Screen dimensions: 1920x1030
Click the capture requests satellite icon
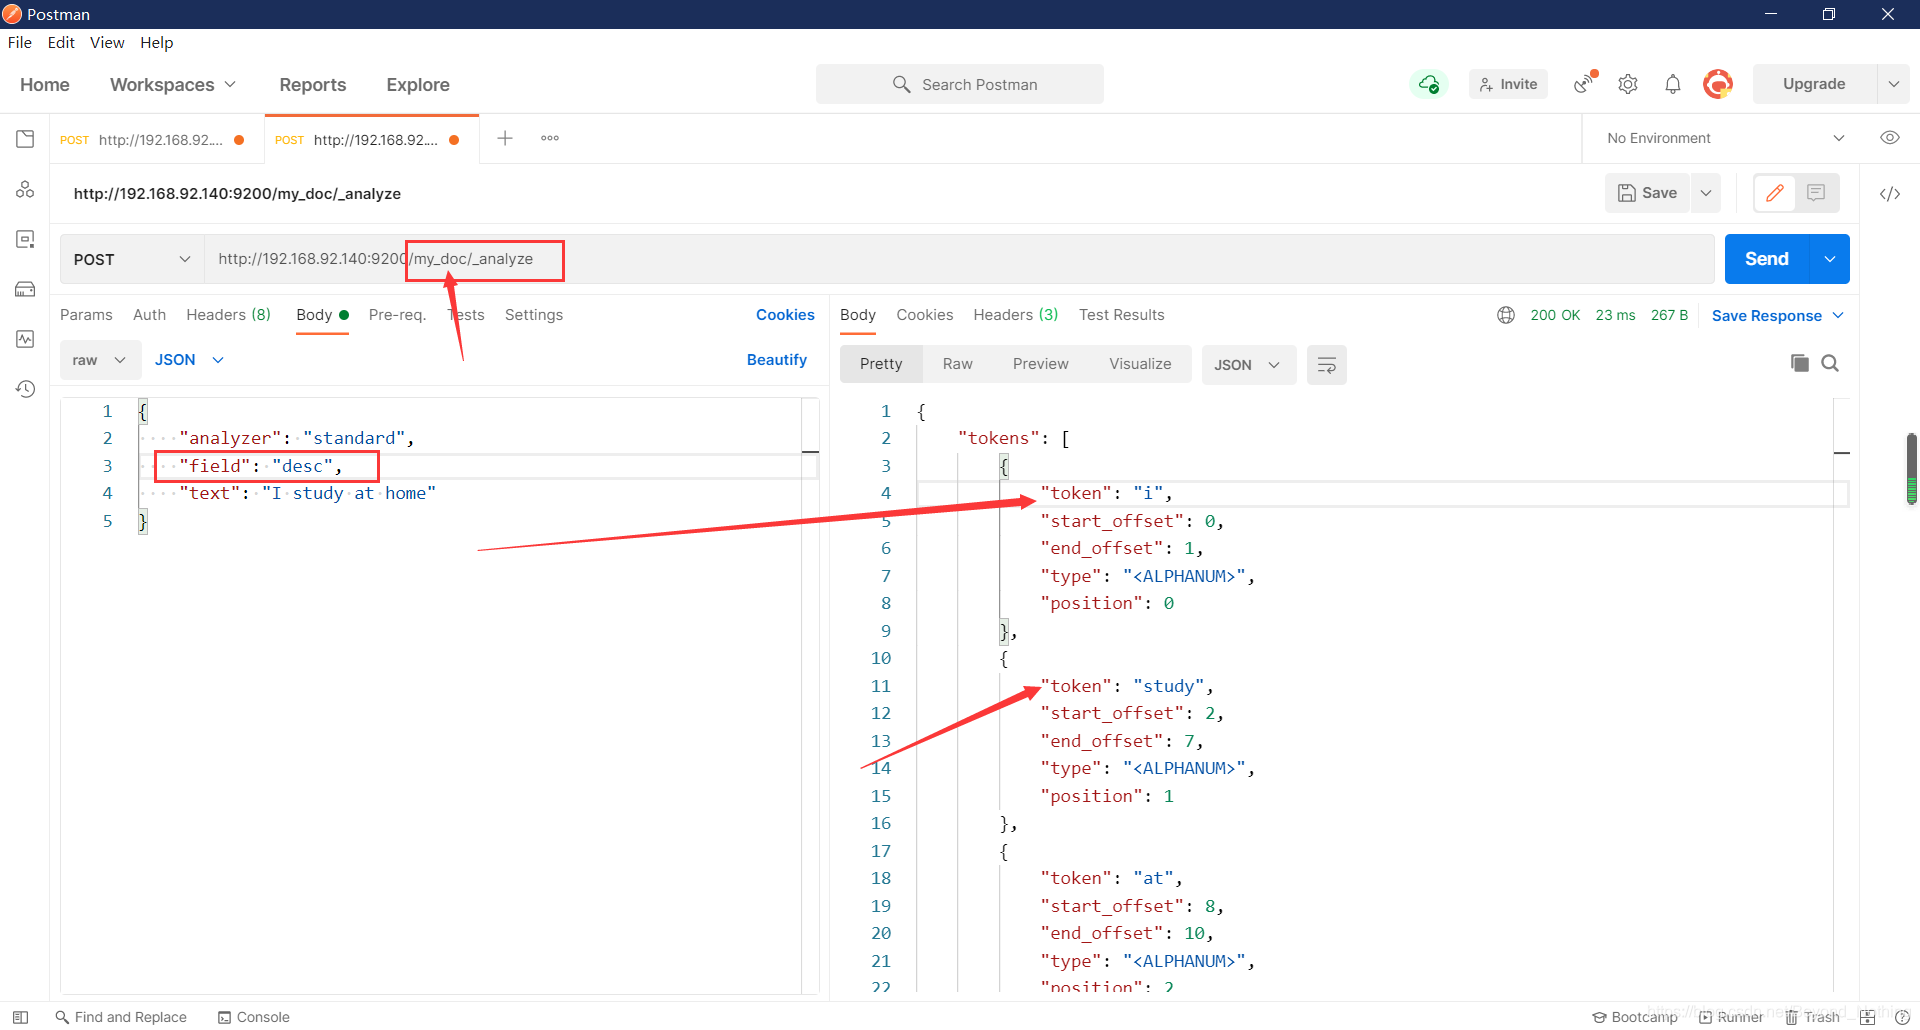[x=1585, y=83]
